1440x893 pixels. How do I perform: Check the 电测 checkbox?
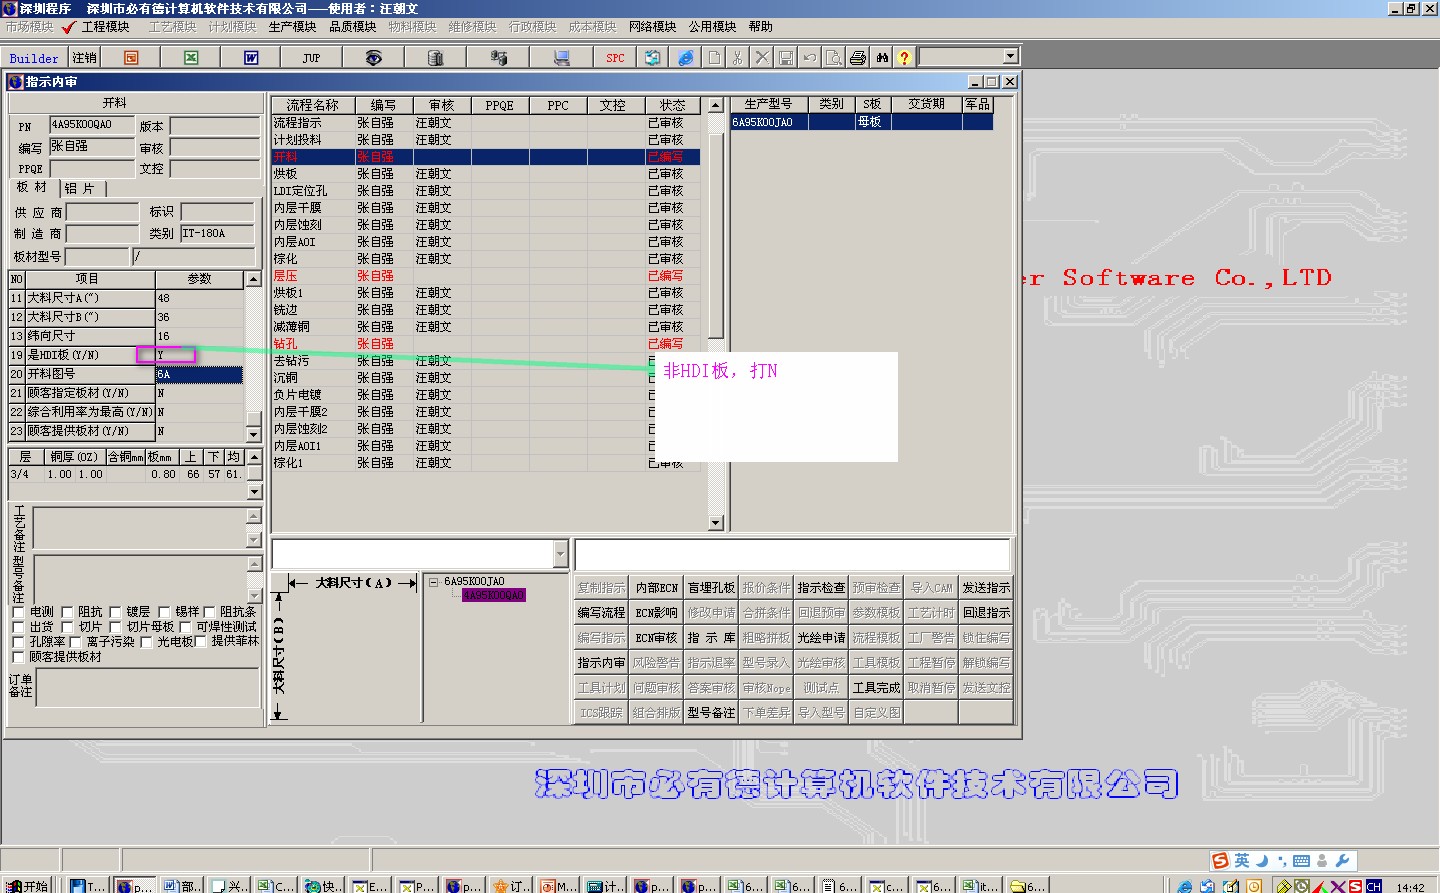click(x=19, y=612)
